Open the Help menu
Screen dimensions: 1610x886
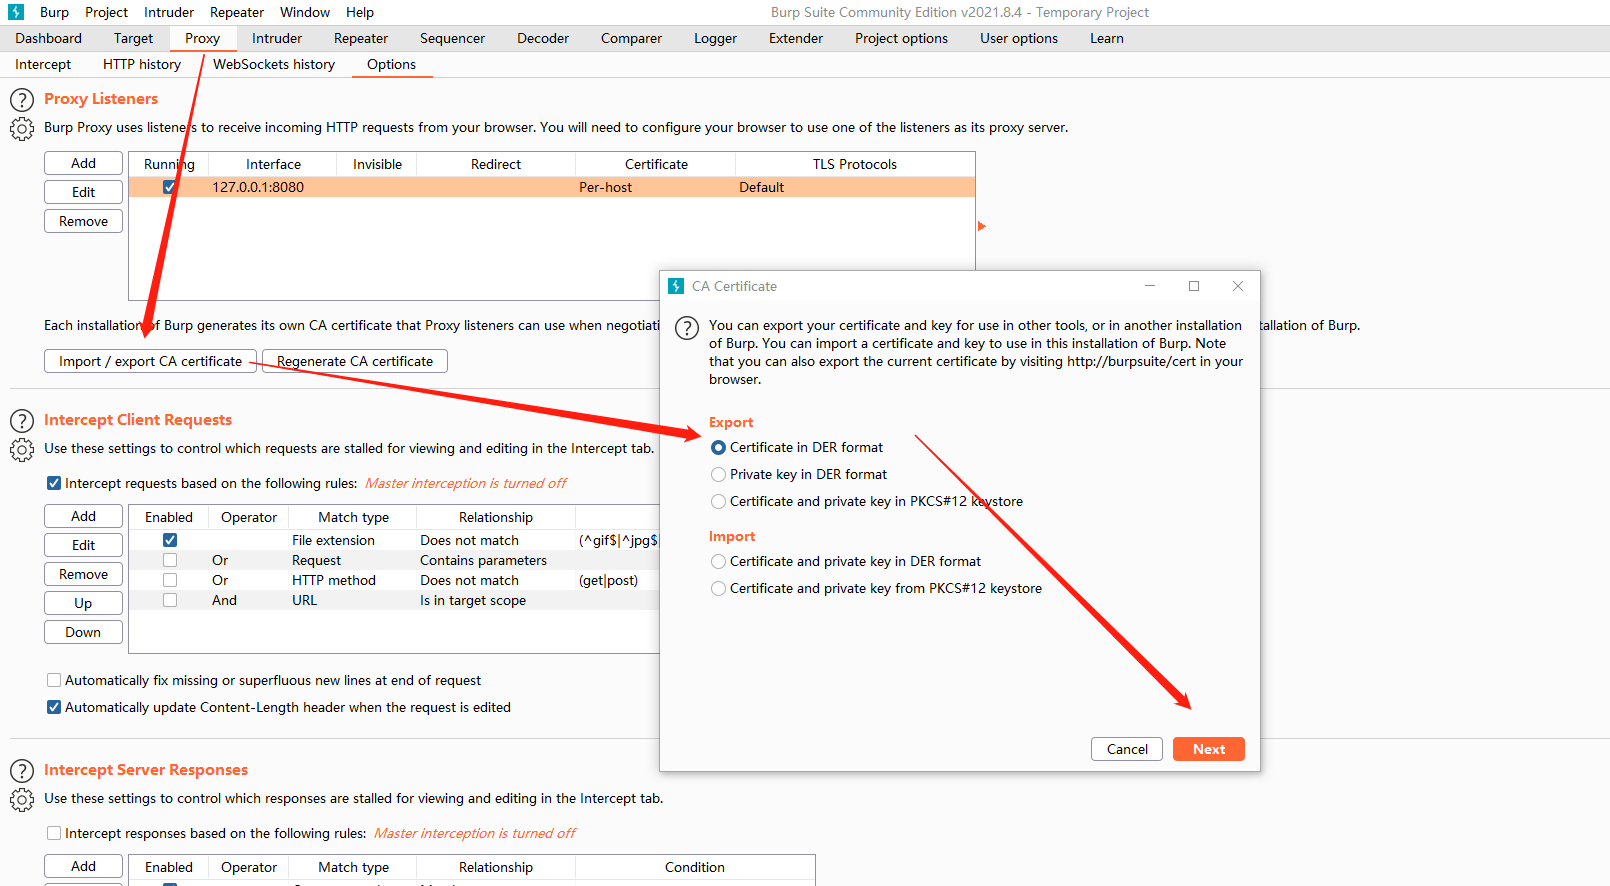(x=360, y=12)
